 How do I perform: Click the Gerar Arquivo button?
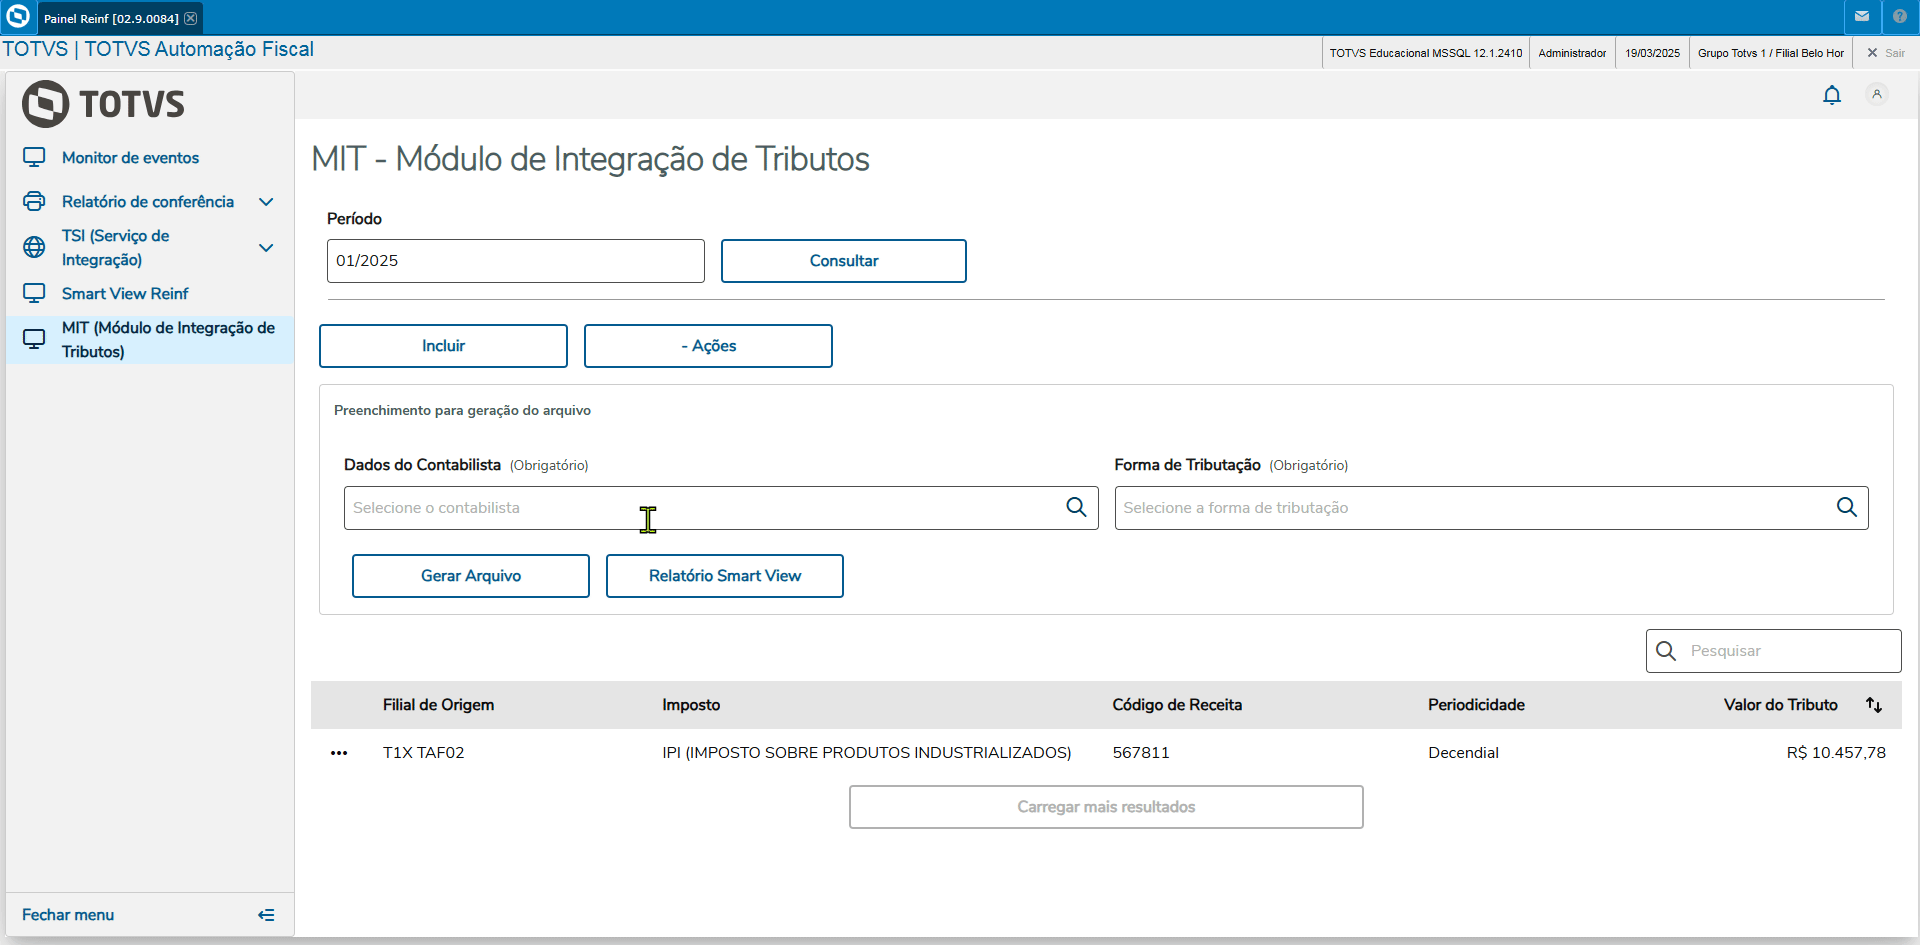pyautogui.click(x=471, y=576)
